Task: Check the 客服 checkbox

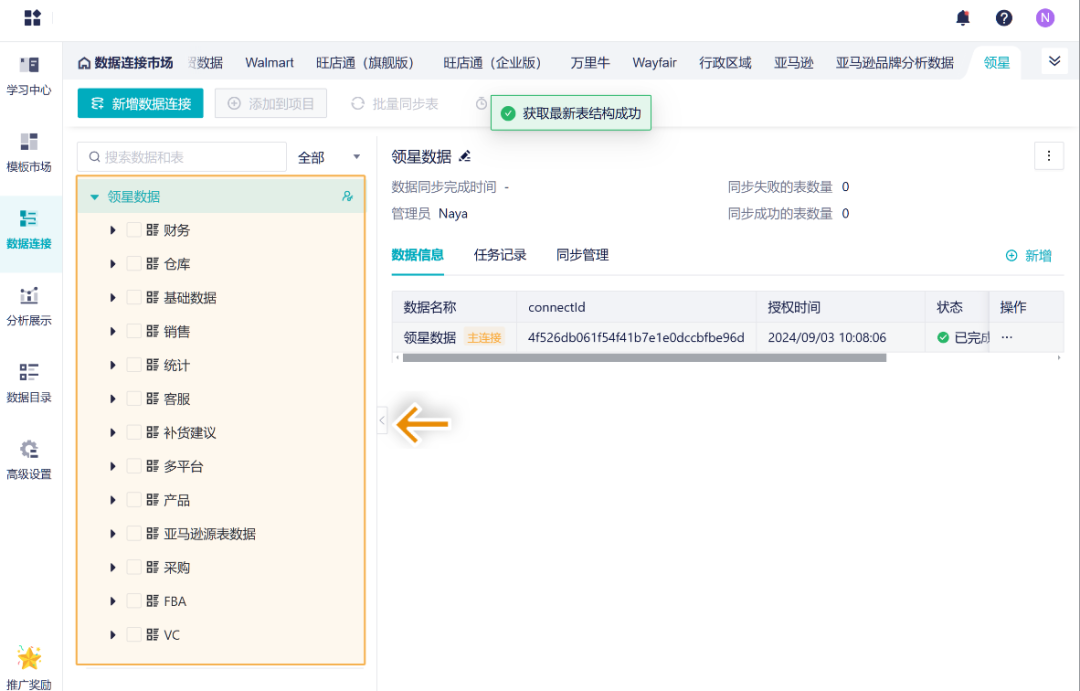Action: (x=134, y=399)
